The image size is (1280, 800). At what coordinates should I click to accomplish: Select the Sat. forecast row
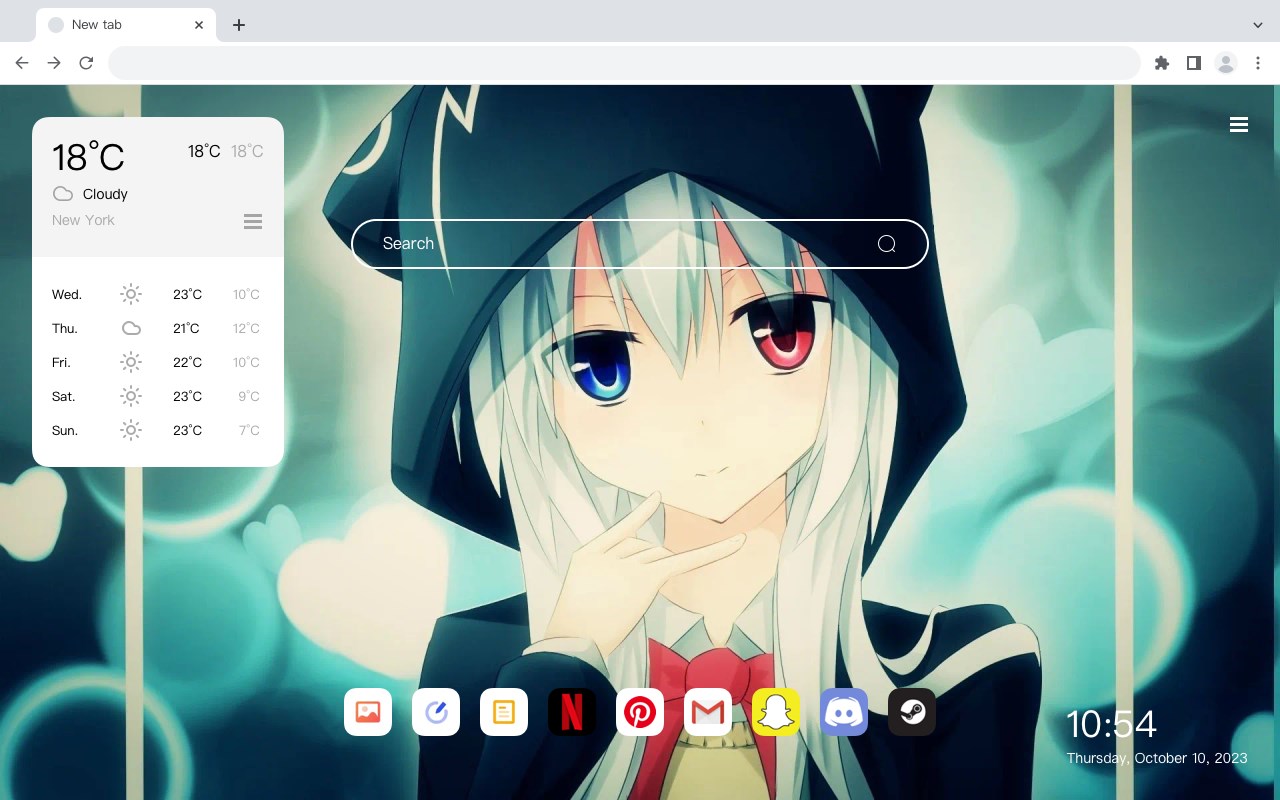click(158, 396)
